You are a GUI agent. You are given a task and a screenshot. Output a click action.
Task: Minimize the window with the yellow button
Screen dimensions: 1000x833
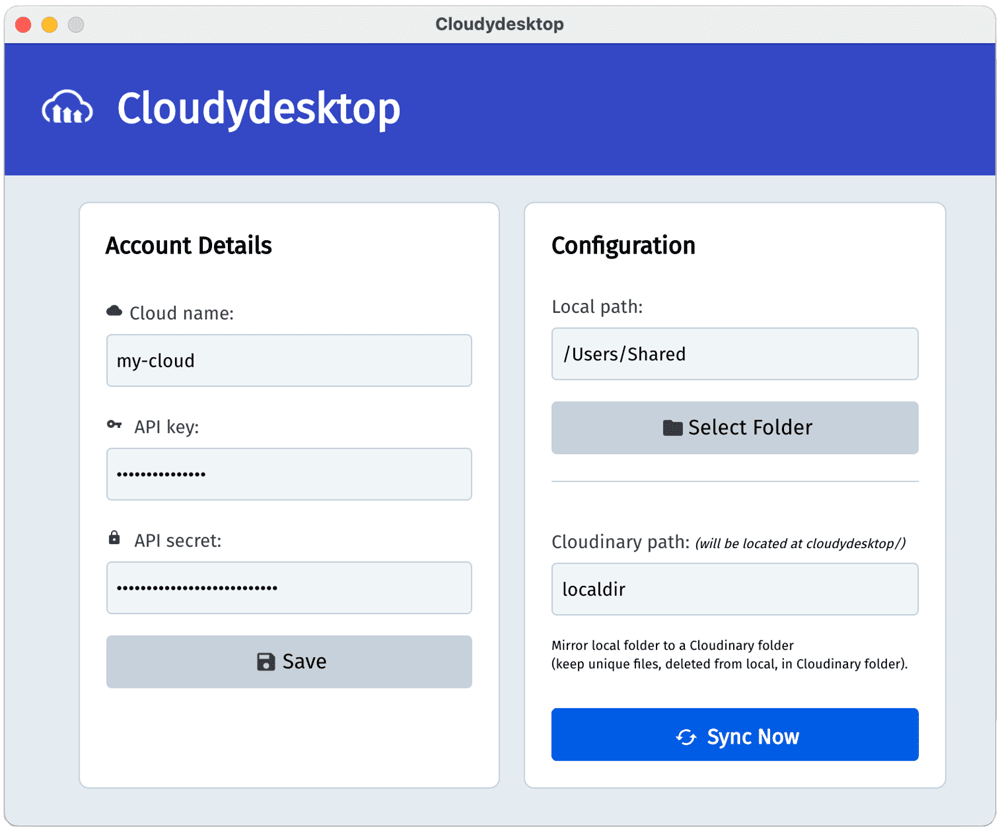click(50, 24)
